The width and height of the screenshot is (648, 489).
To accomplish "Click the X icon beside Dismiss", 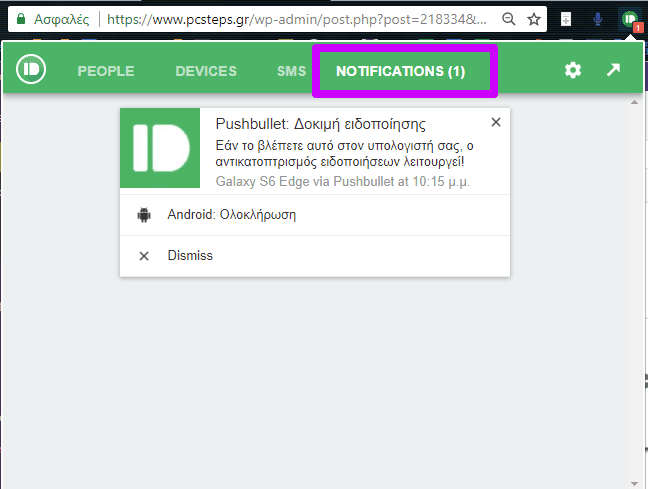I will (144, 256).
